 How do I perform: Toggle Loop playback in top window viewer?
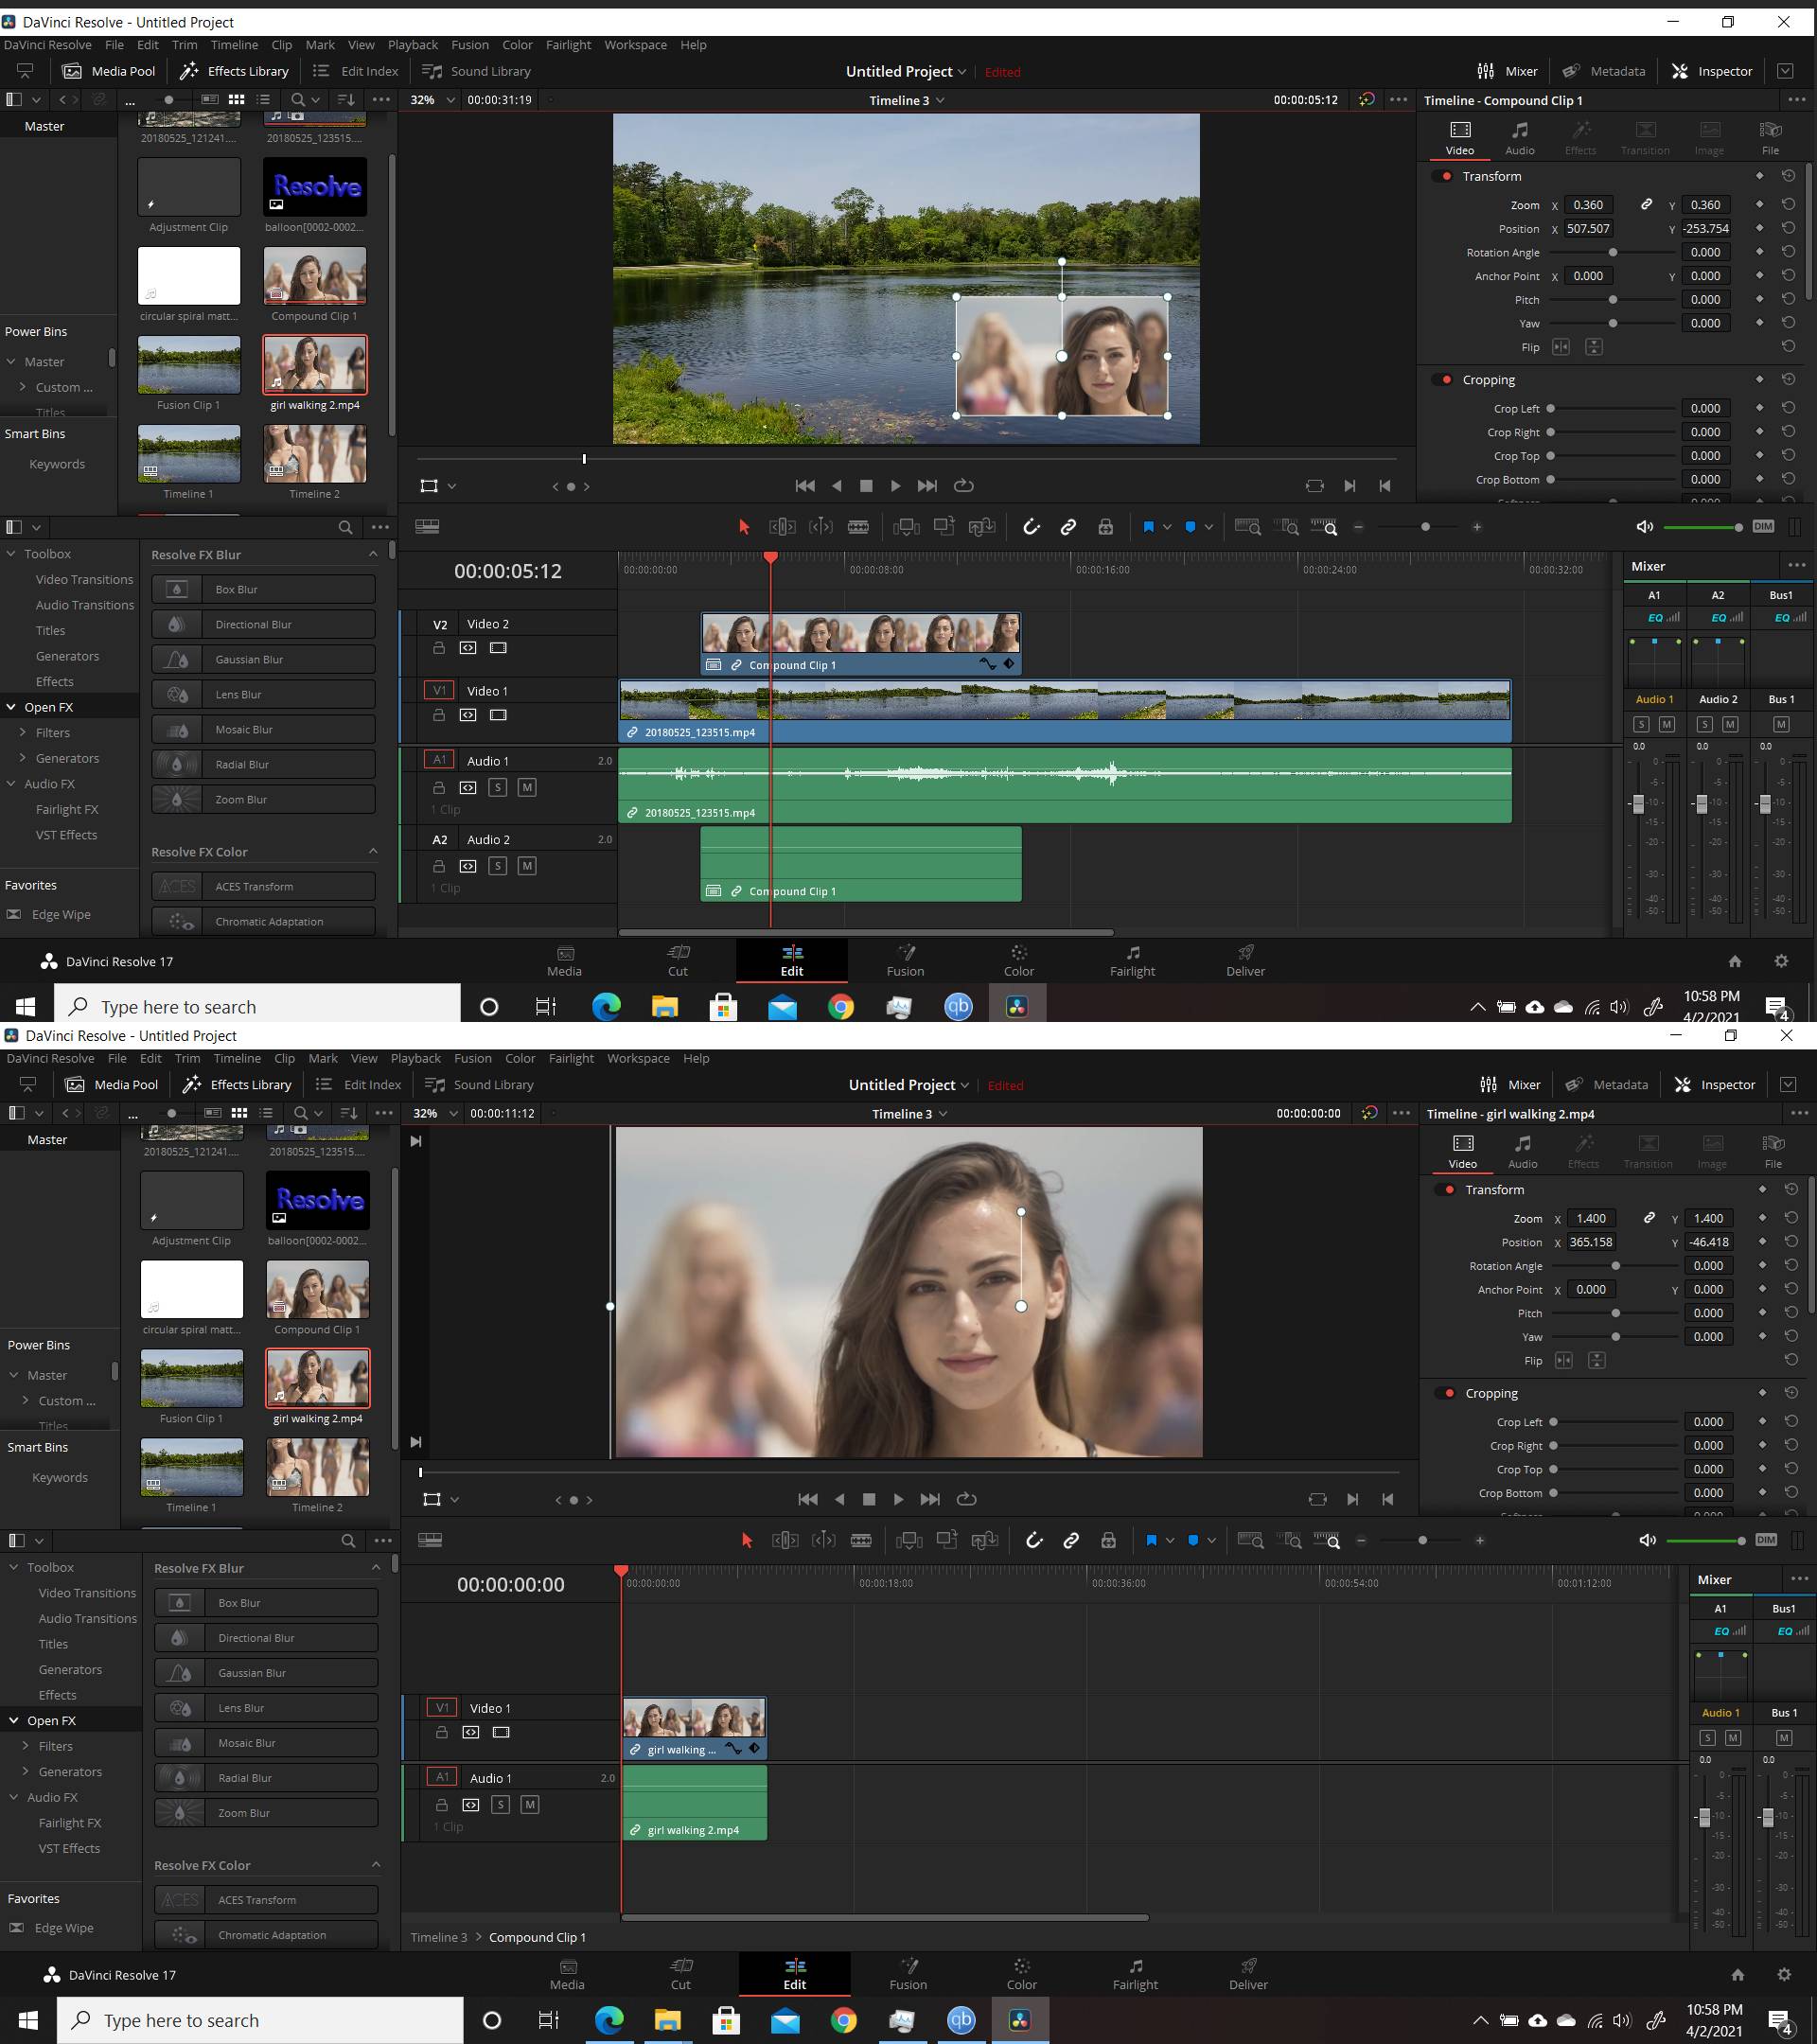click(x=964, y=486)
